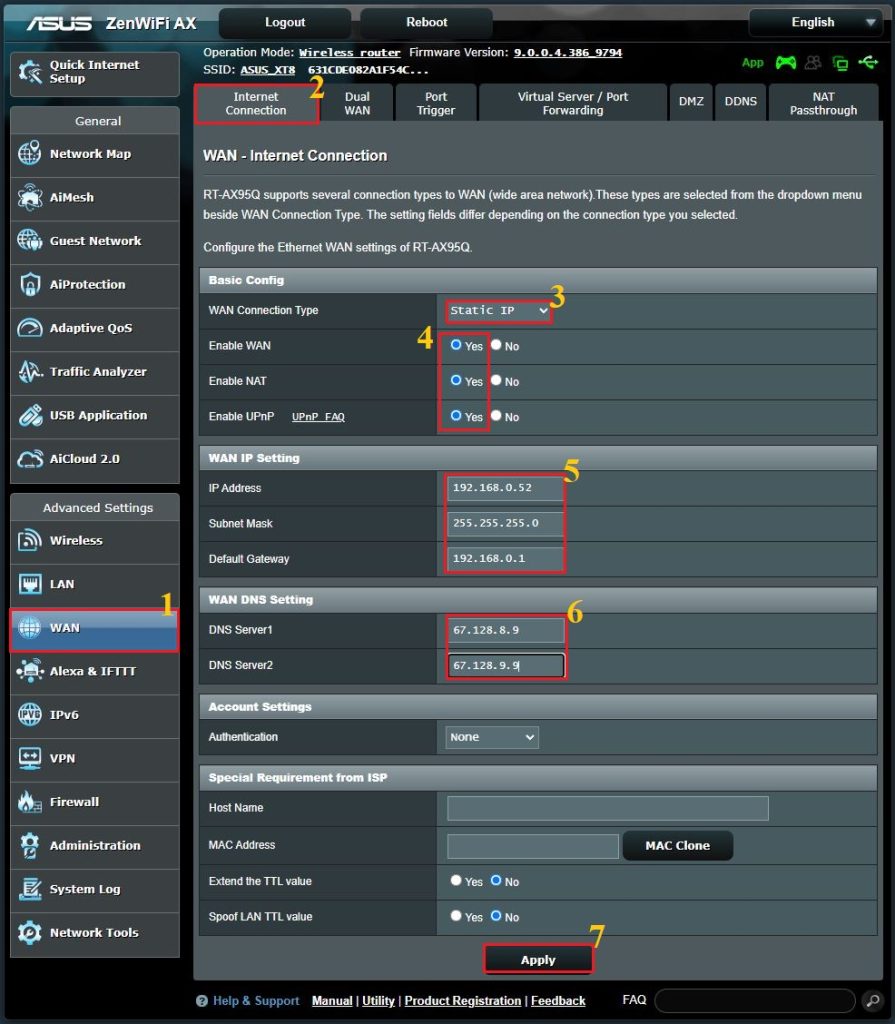Click the MAC Clone button

(x=677, y=845)
